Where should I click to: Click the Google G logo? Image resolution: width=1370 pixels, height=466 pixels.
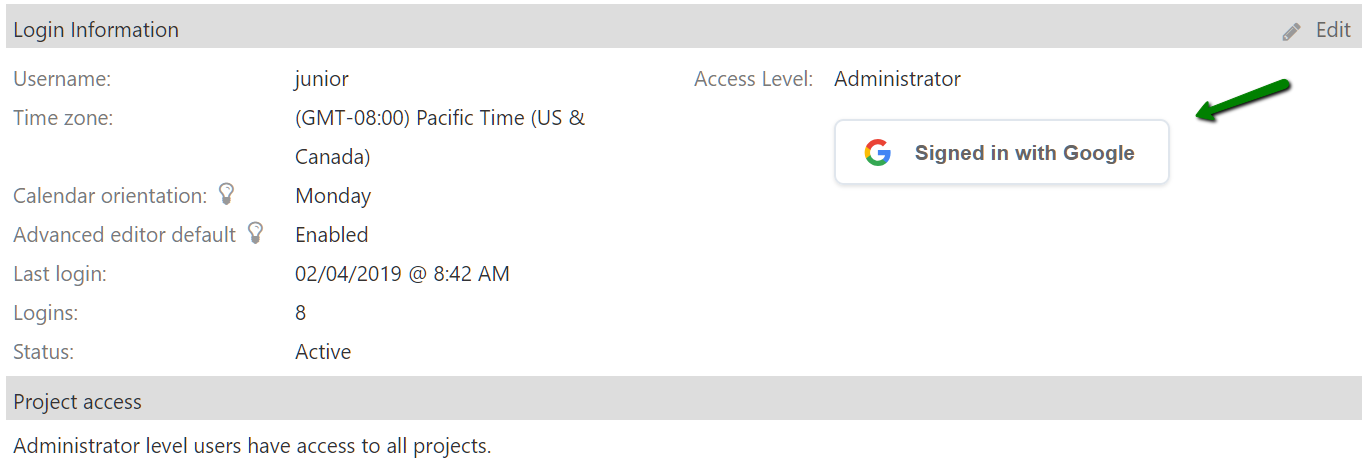878,153
